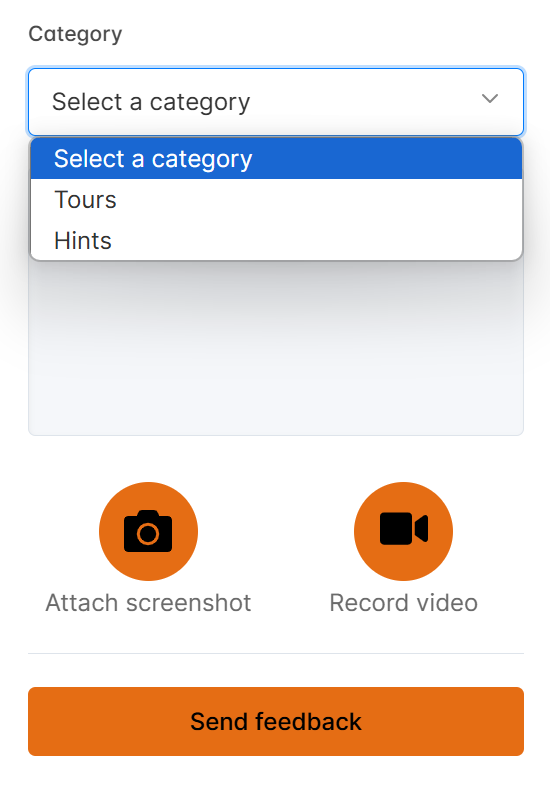Click the Record video label
This screenshot has width=550, height=793.
tap(403, 603)
